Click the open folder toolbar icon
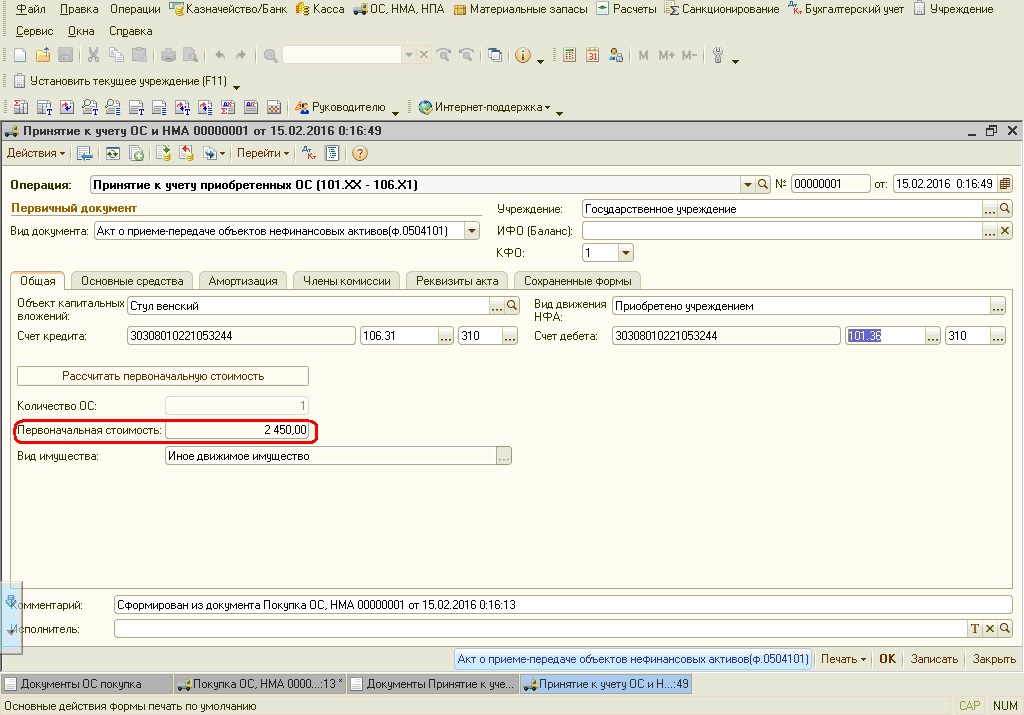The height and width of the screenshot is (715, 1024). pyautogui.click(x=43, y=56)
